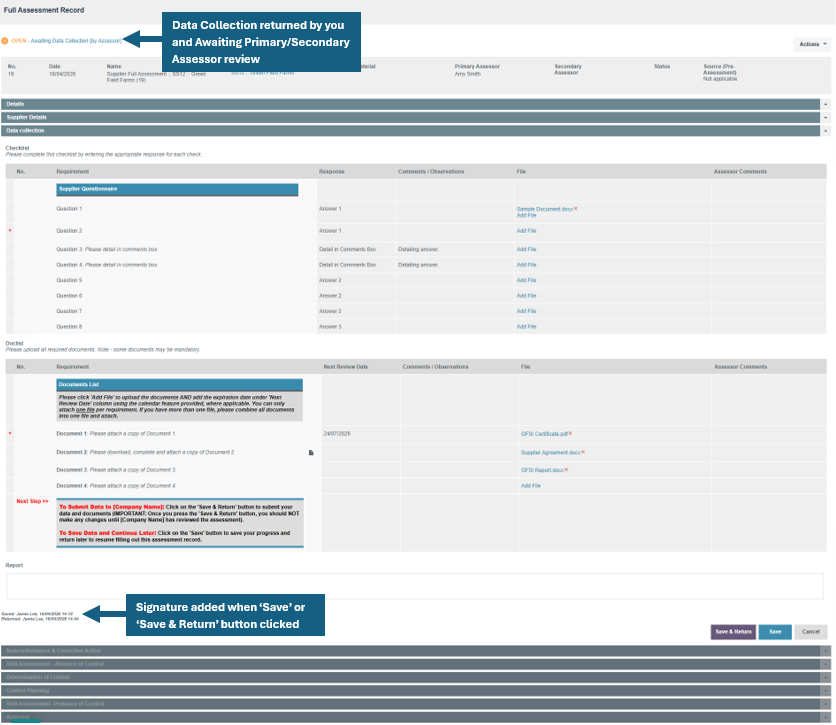Click the 'Next Step >>' red label
836x725 pixels.
click(33, 501)
